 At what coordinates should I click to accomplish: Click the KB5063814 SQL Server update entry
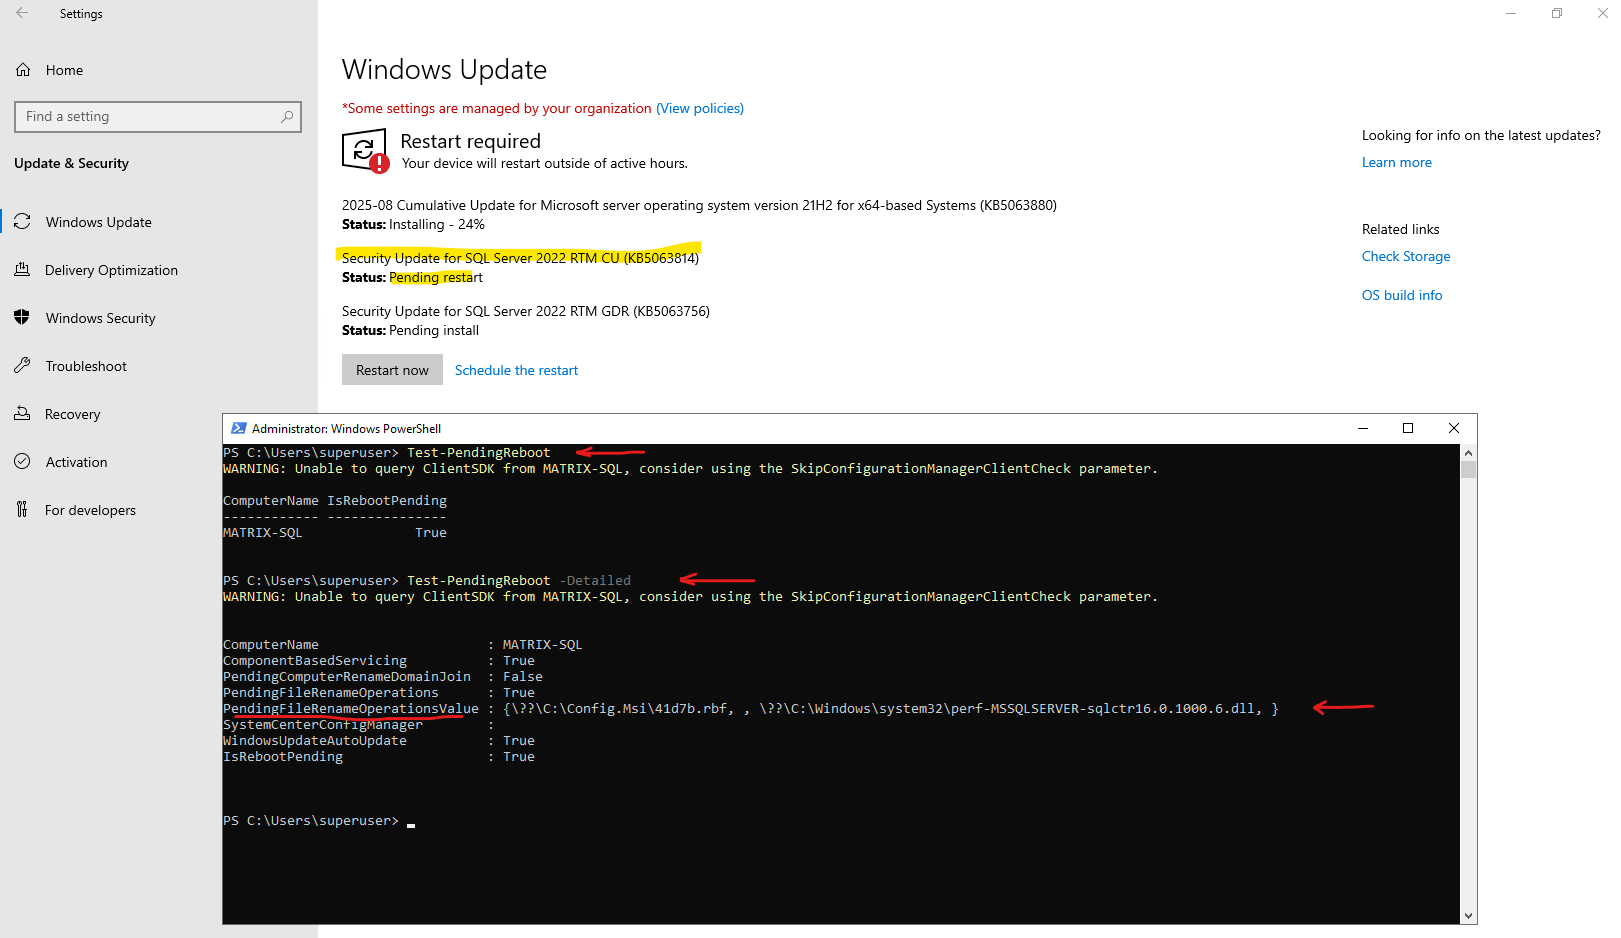(x=520, y=258)
